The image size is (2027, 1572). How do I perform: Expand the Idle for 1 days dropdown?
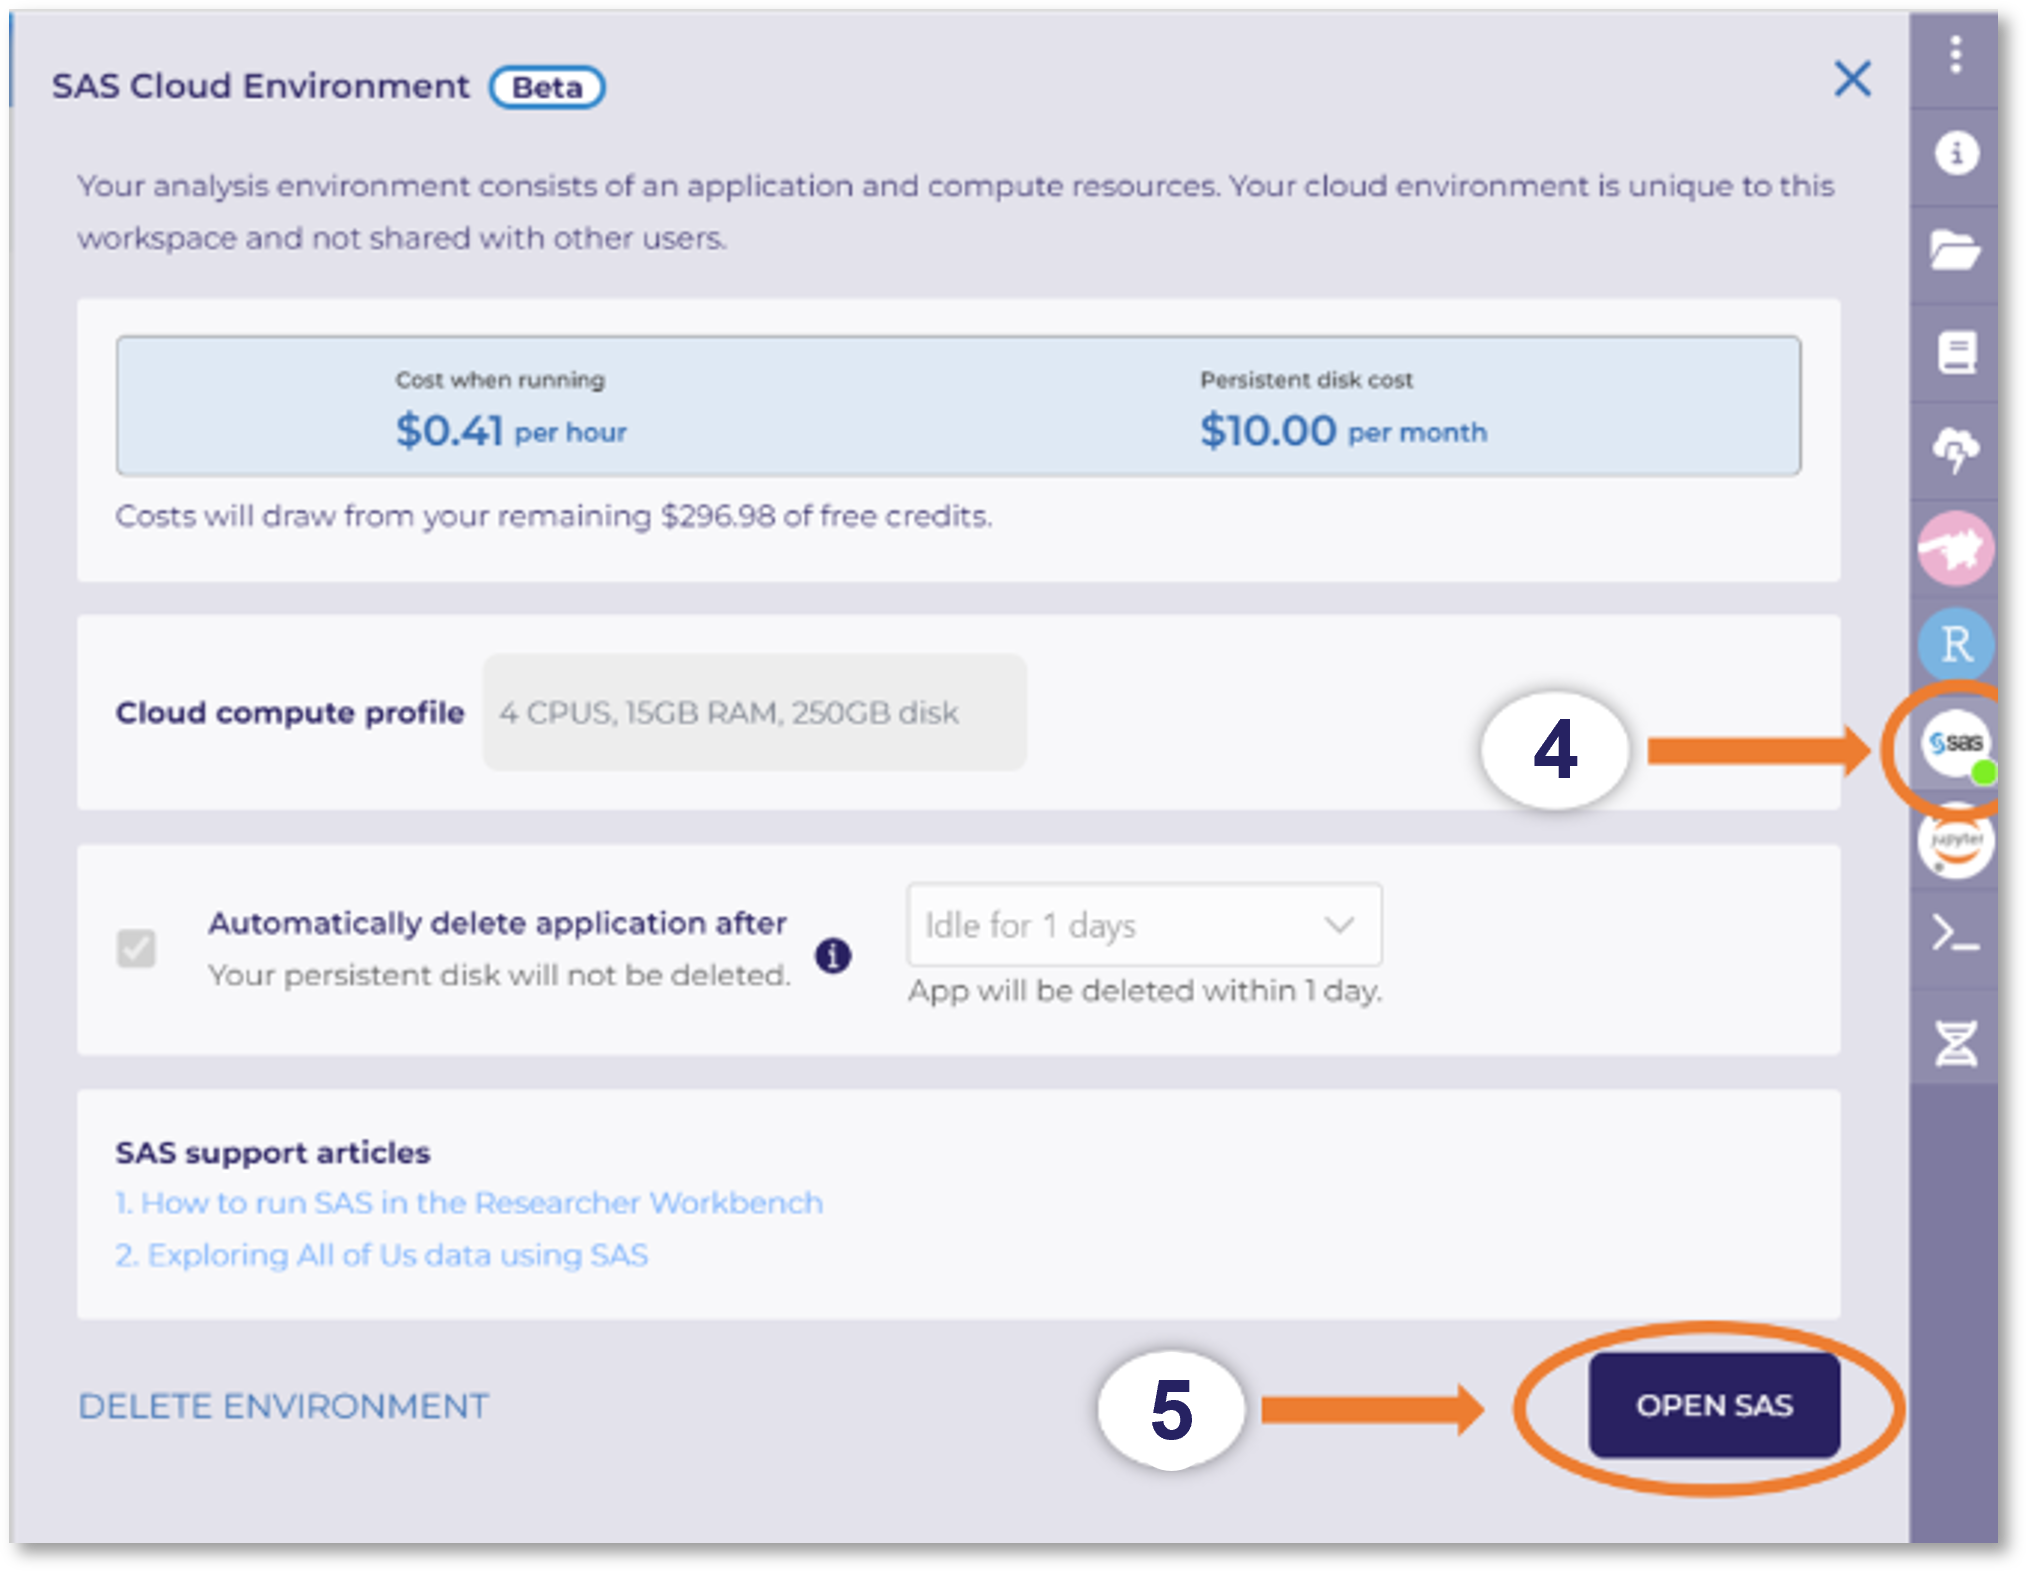[1143, 925]
